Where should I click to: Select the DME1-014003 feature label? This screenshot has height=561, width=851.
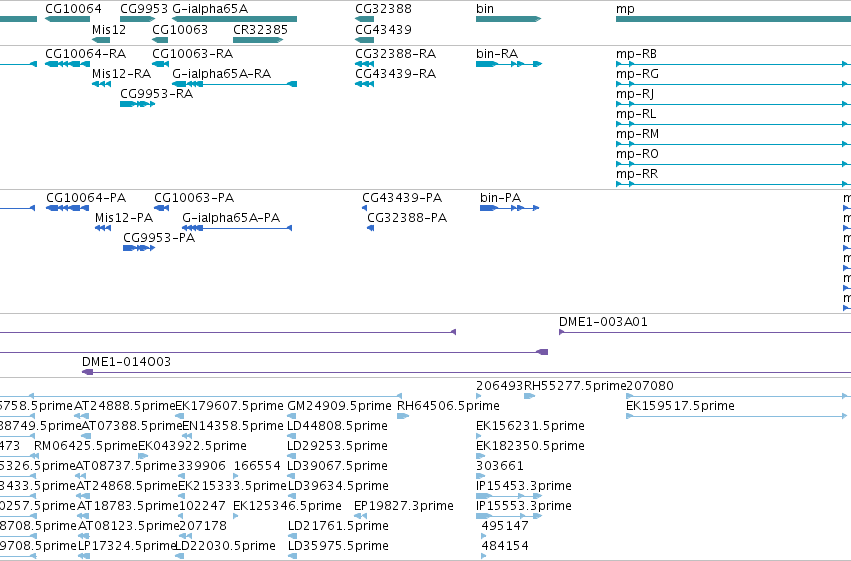click(x=126, y=361)
